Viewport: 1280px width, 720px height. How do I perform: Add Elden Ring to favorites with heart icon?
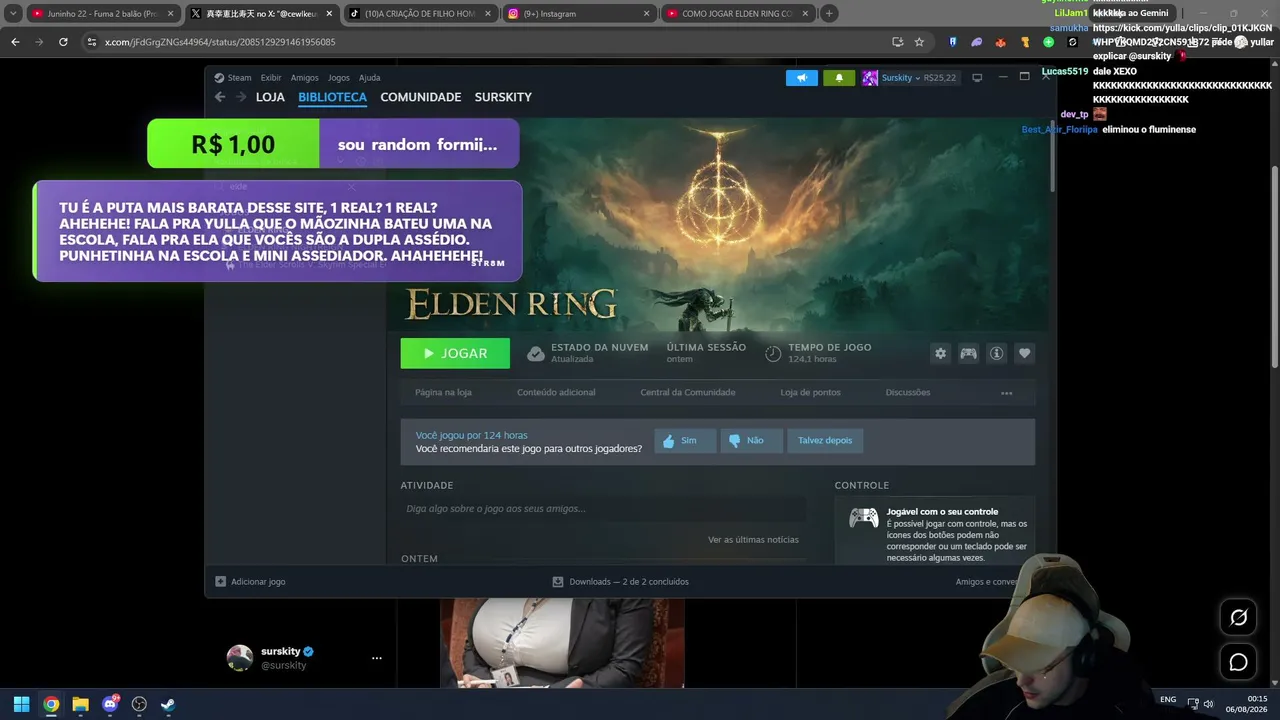pyautogui.click(x=1024, y=353)
